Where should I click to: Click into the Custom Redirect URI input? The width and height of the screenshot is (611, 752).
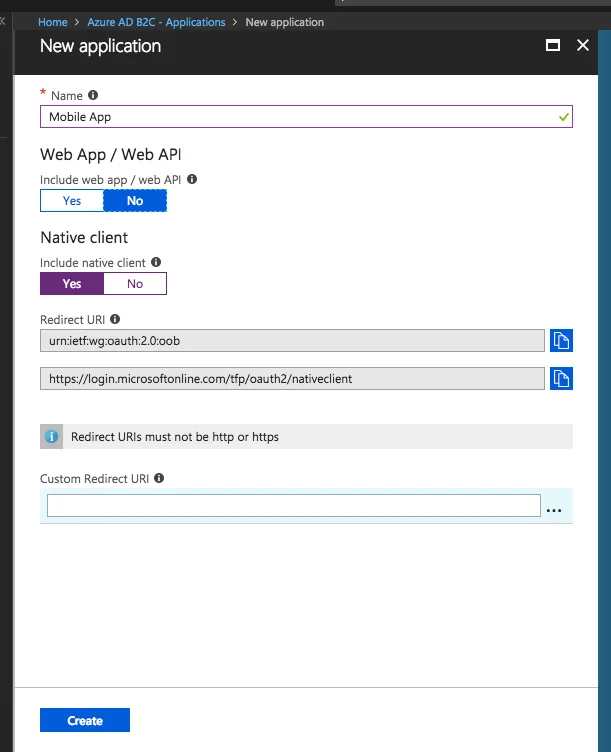point(294,505)
